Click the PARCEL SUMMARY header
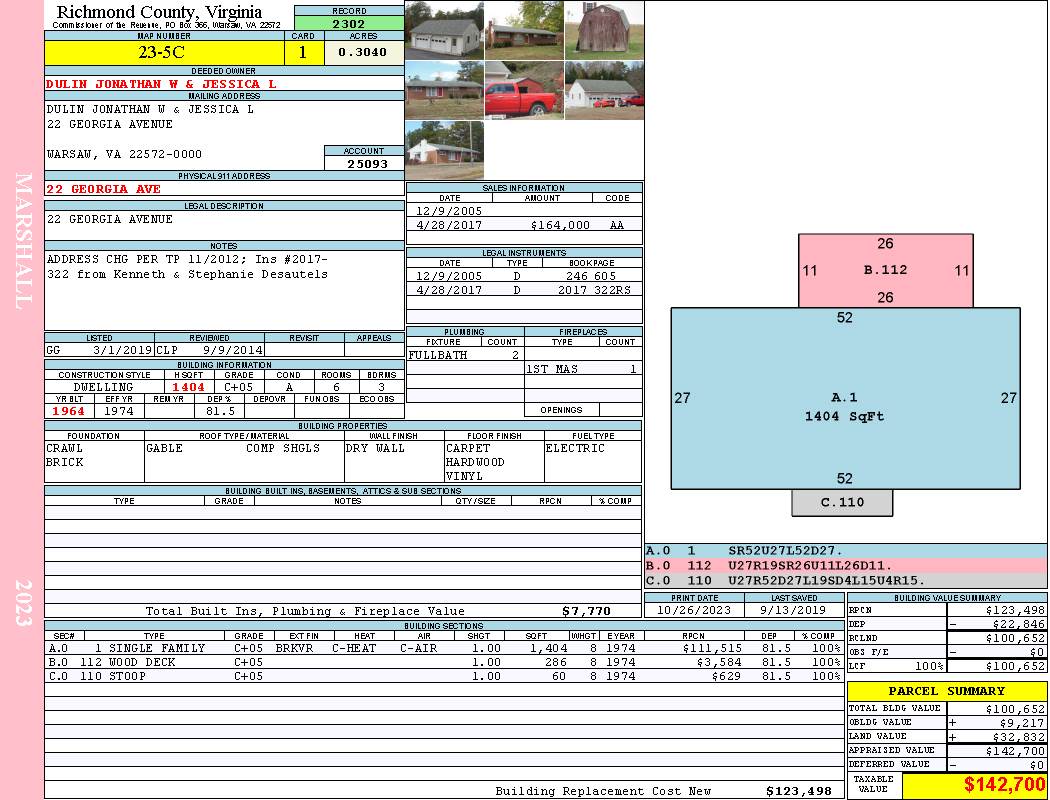 946,691
